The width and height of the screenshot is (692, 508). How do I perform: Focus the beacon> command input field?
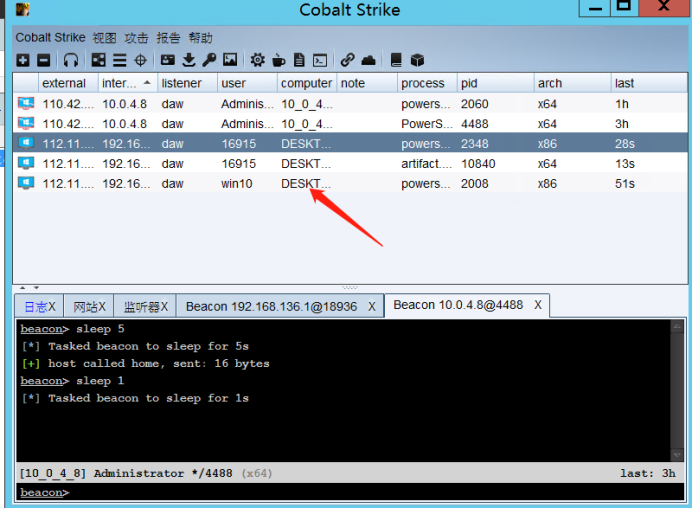350,492
